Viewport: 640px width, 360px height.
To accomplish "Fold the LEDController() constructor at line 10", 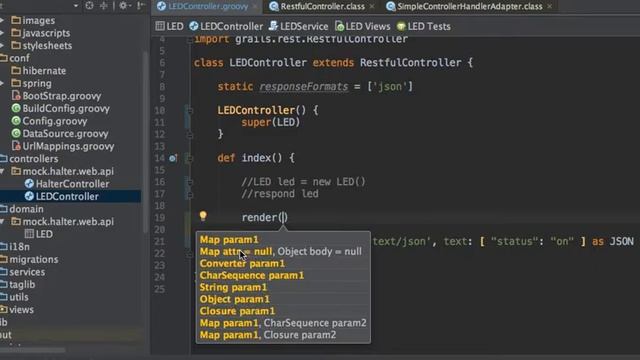I will pos(189,110).
